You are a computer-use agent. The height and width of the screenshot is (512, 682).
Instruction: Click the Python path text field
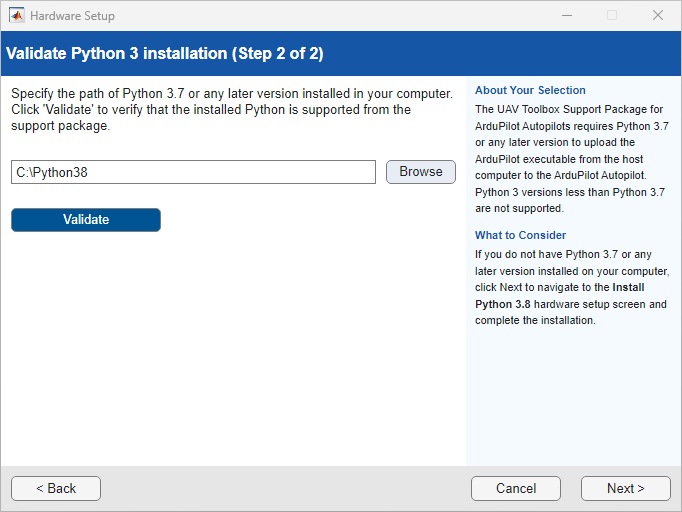coord(193,172)
